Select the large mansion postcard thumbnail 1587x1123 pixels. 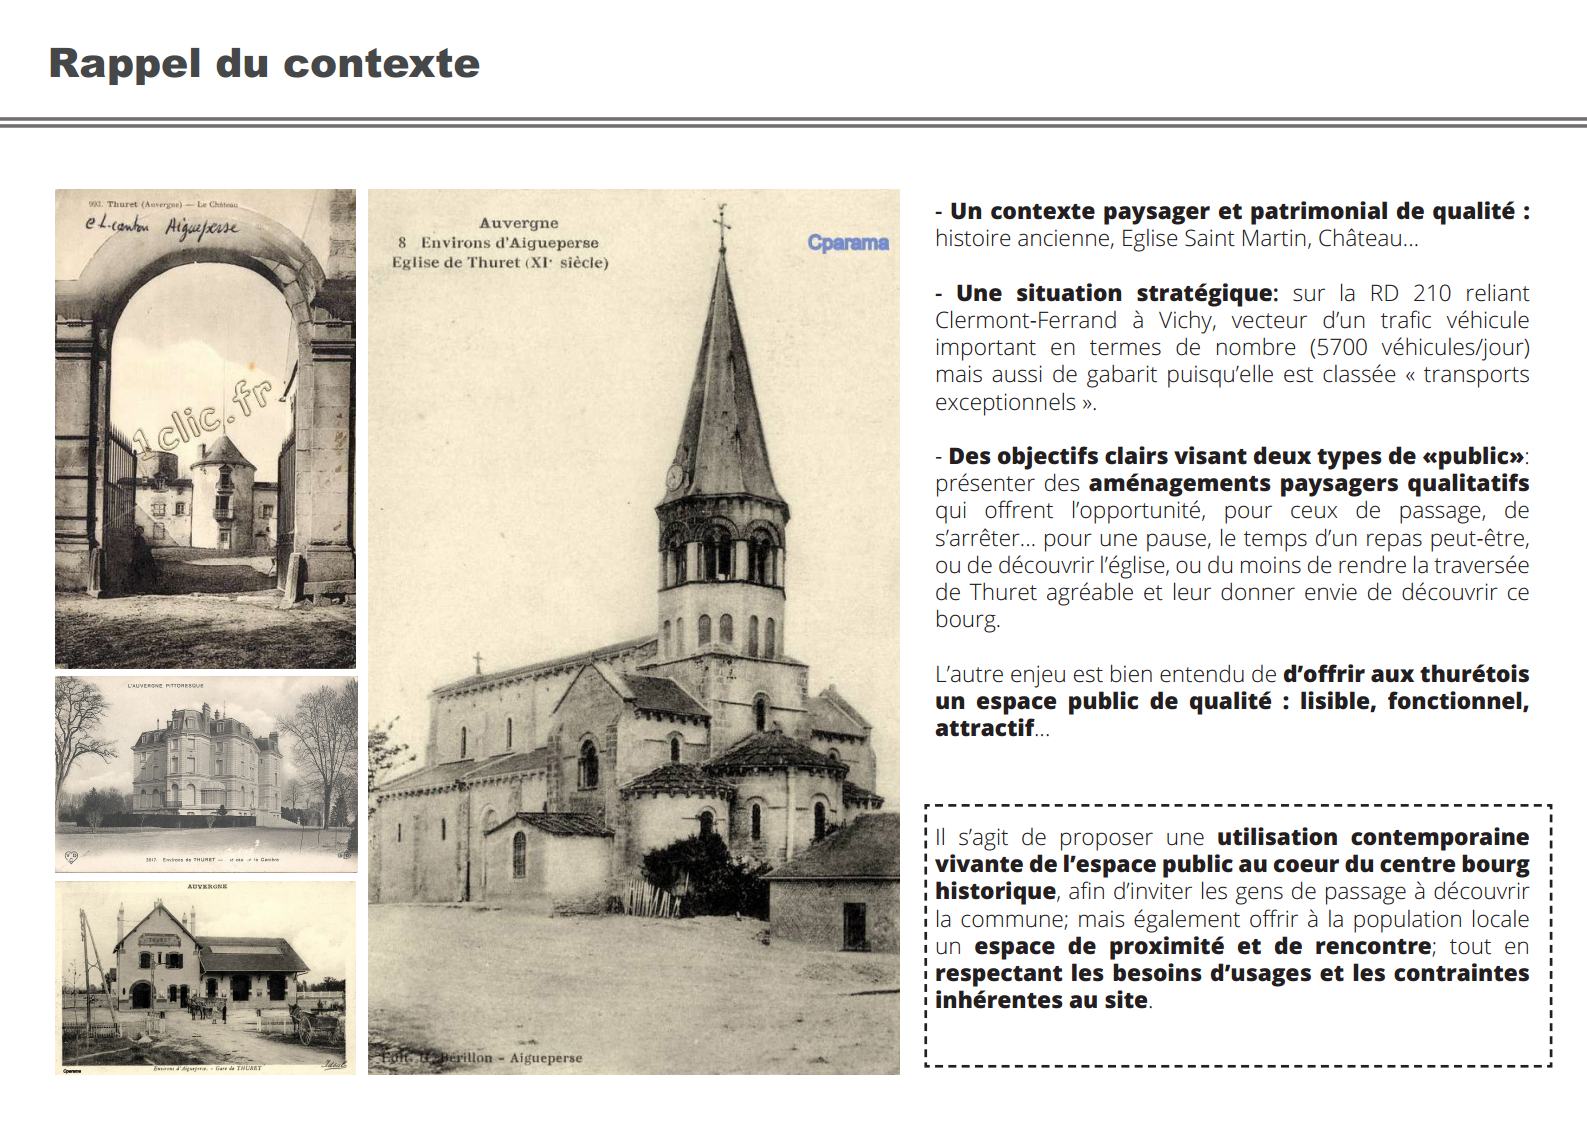[x=206, y=775]
